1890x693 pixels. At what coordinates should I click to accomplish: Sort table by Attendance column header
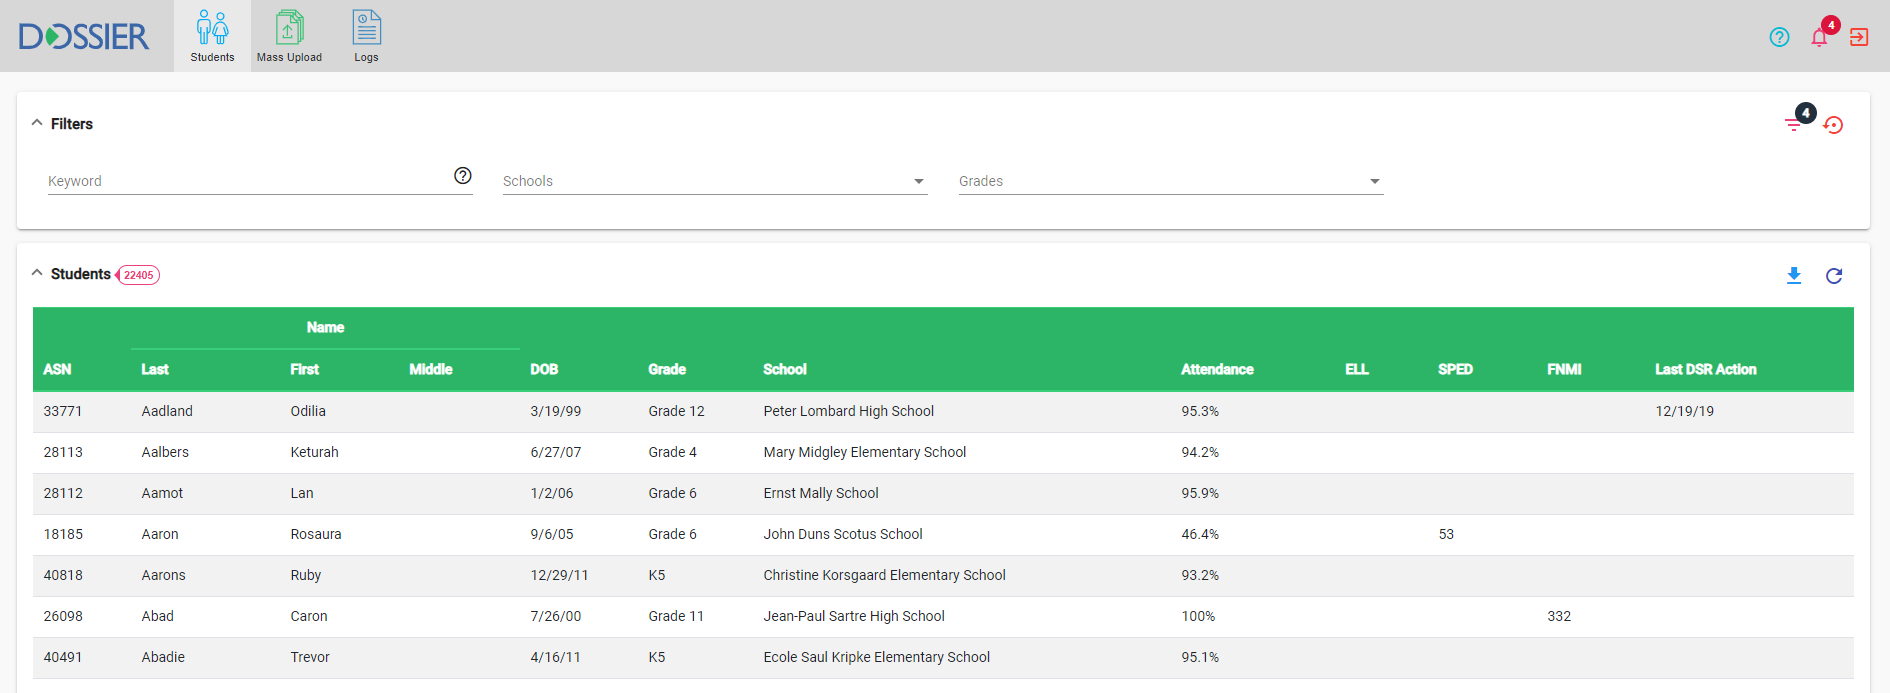1217,369
